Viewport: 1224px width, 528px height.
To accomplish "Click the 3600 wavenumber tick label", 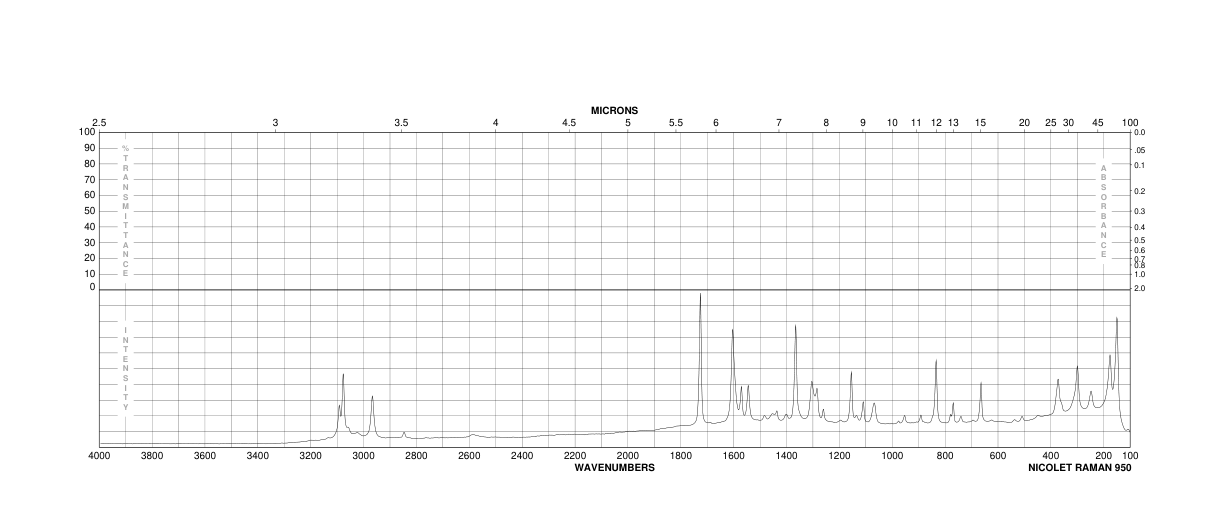I will click(x=204, y=456).
